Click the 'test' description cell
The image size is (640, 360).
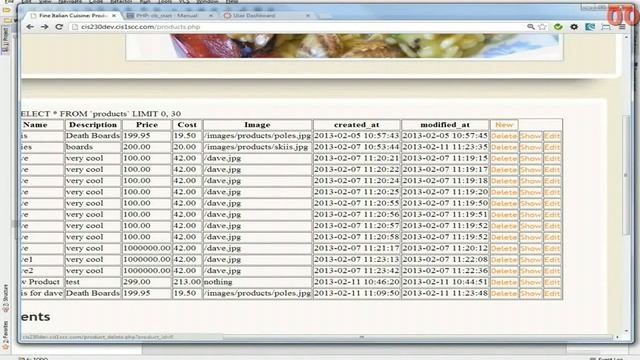(x=93, y=282)
